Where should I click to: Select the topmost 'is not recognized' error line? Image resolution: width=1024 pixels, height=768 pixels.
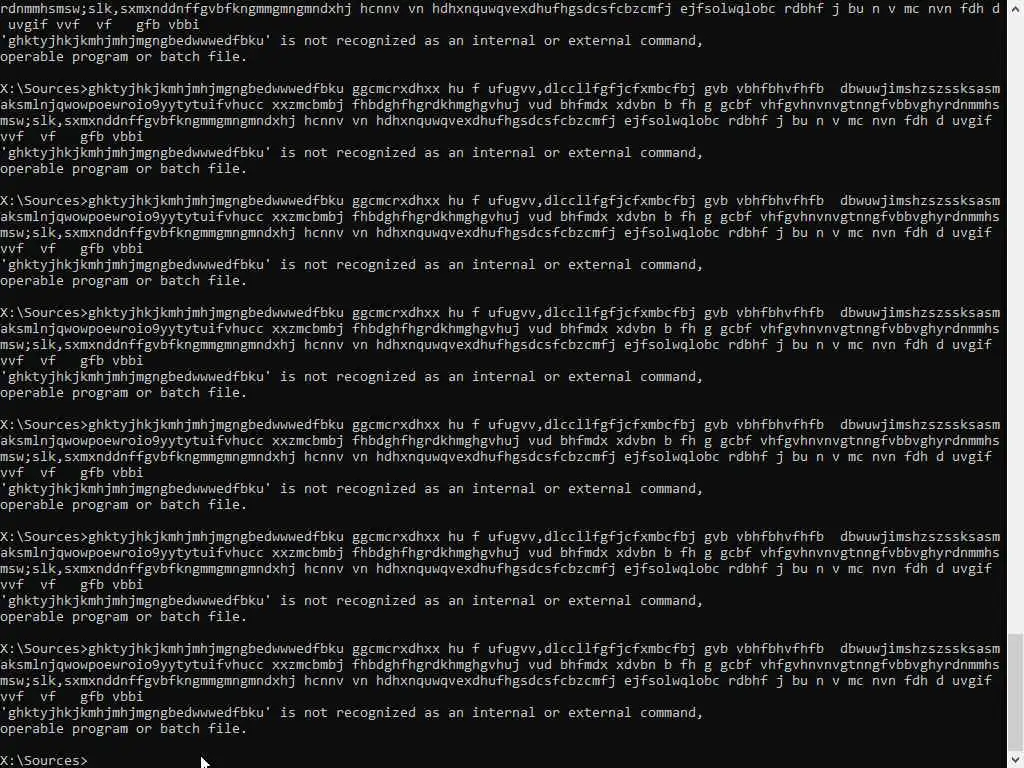[351, 40]
